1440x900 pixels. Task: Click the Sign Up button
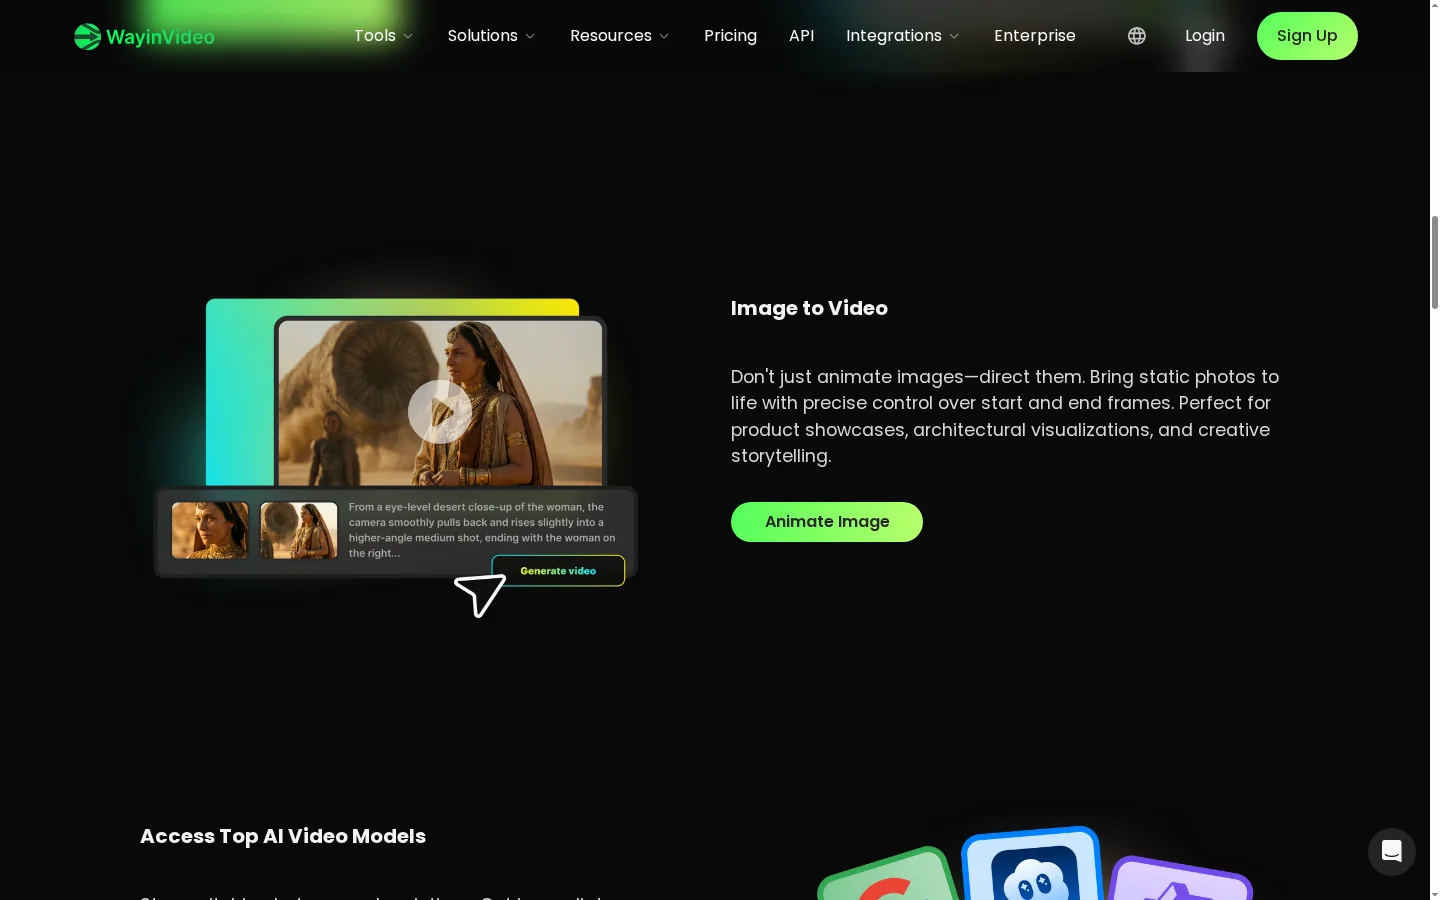click(1307, 36)
